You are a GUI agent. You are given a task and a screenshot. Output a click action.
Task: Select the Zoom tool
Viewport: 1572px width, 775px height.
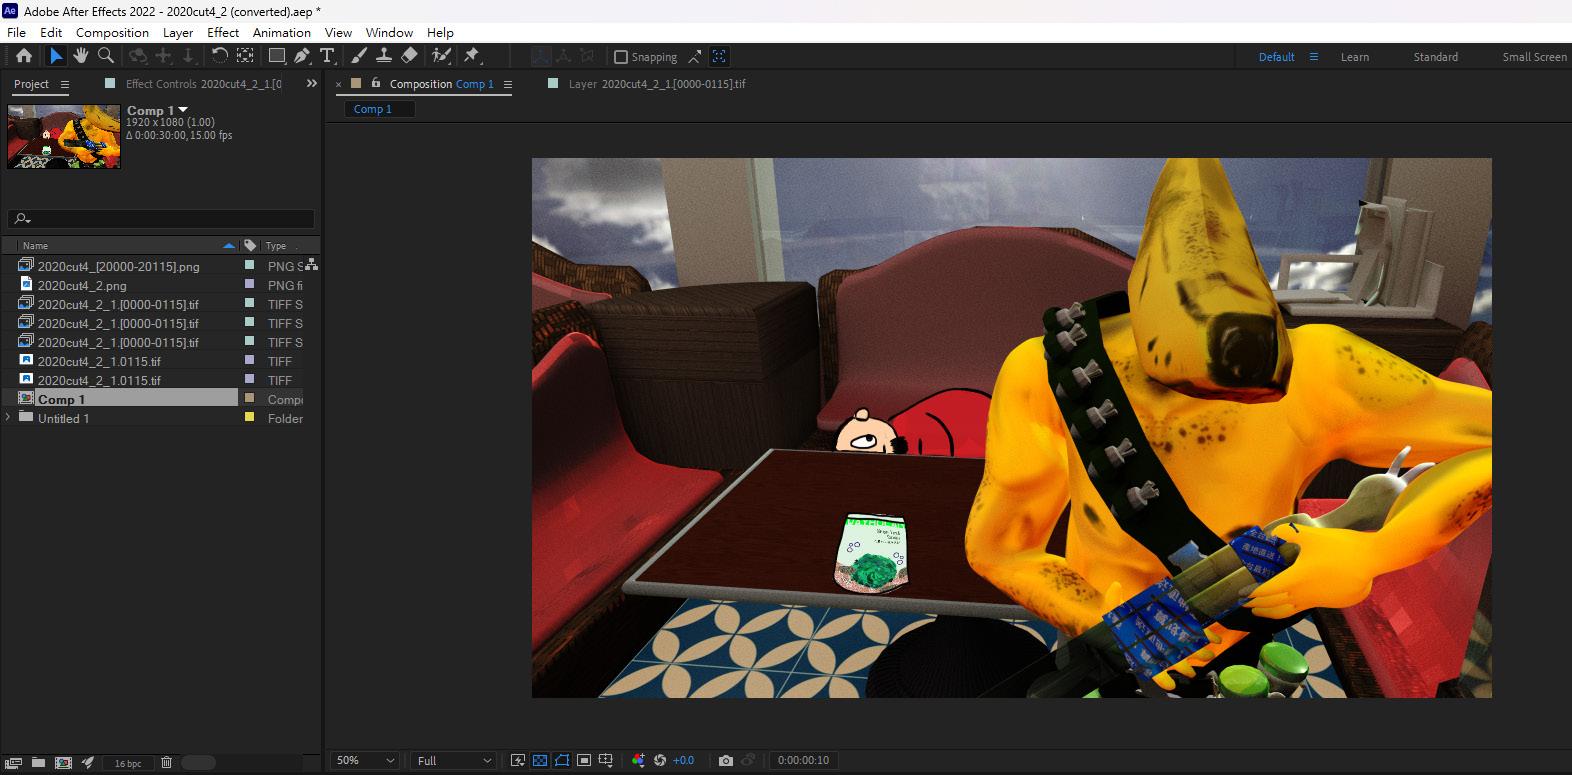coord(106,56)
